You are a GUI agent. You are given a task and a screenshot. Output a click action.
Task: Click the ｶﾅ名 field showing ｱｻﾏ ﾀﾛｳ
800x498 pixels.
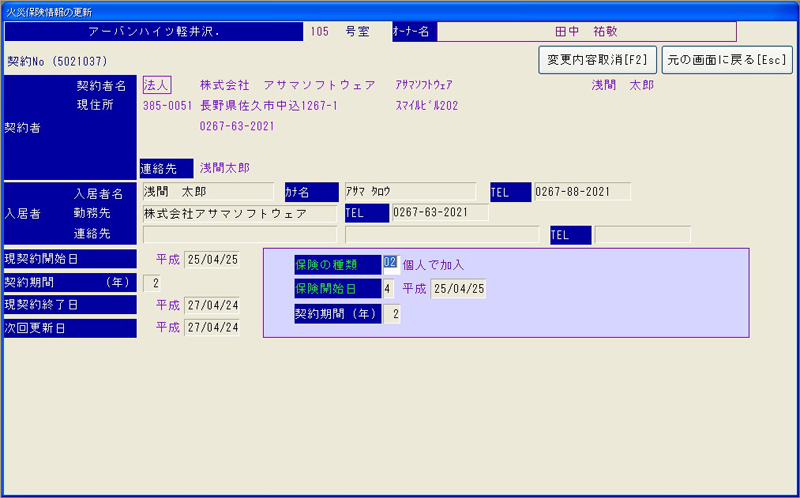(408, 191)
